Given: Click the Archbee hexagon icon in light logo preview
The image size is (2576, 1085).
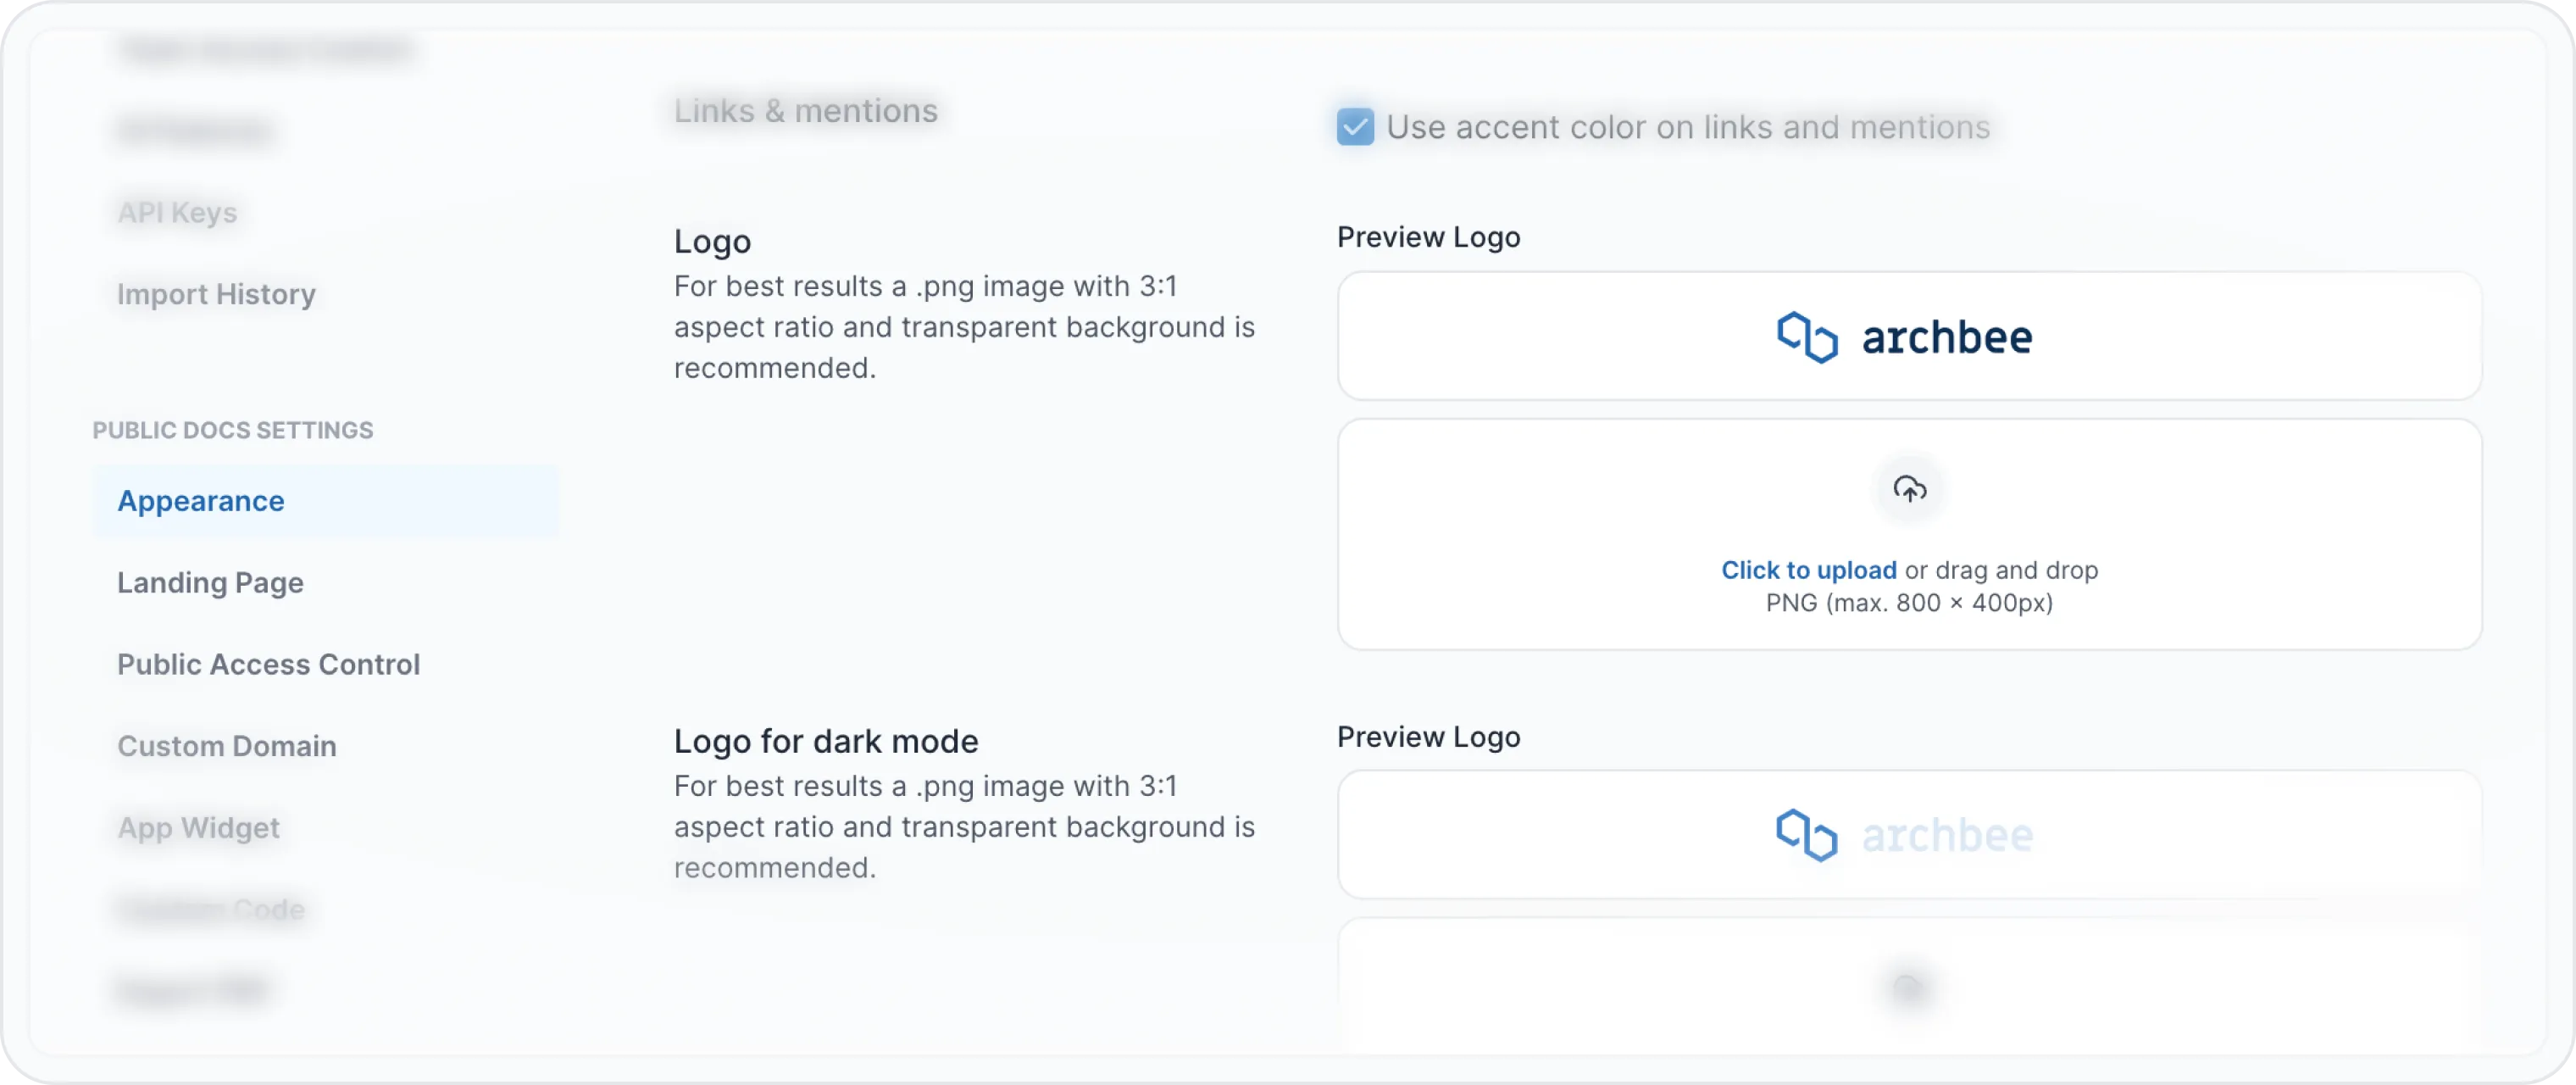Looking at the screenshot, I should pyautogui.click(x=1807, y=337).
